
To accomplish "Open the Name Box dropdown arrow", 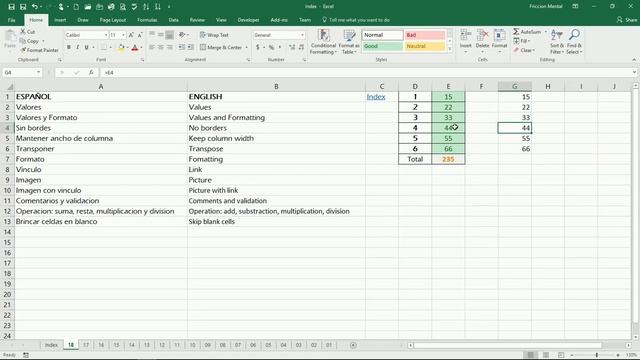I will coord(38,72).
